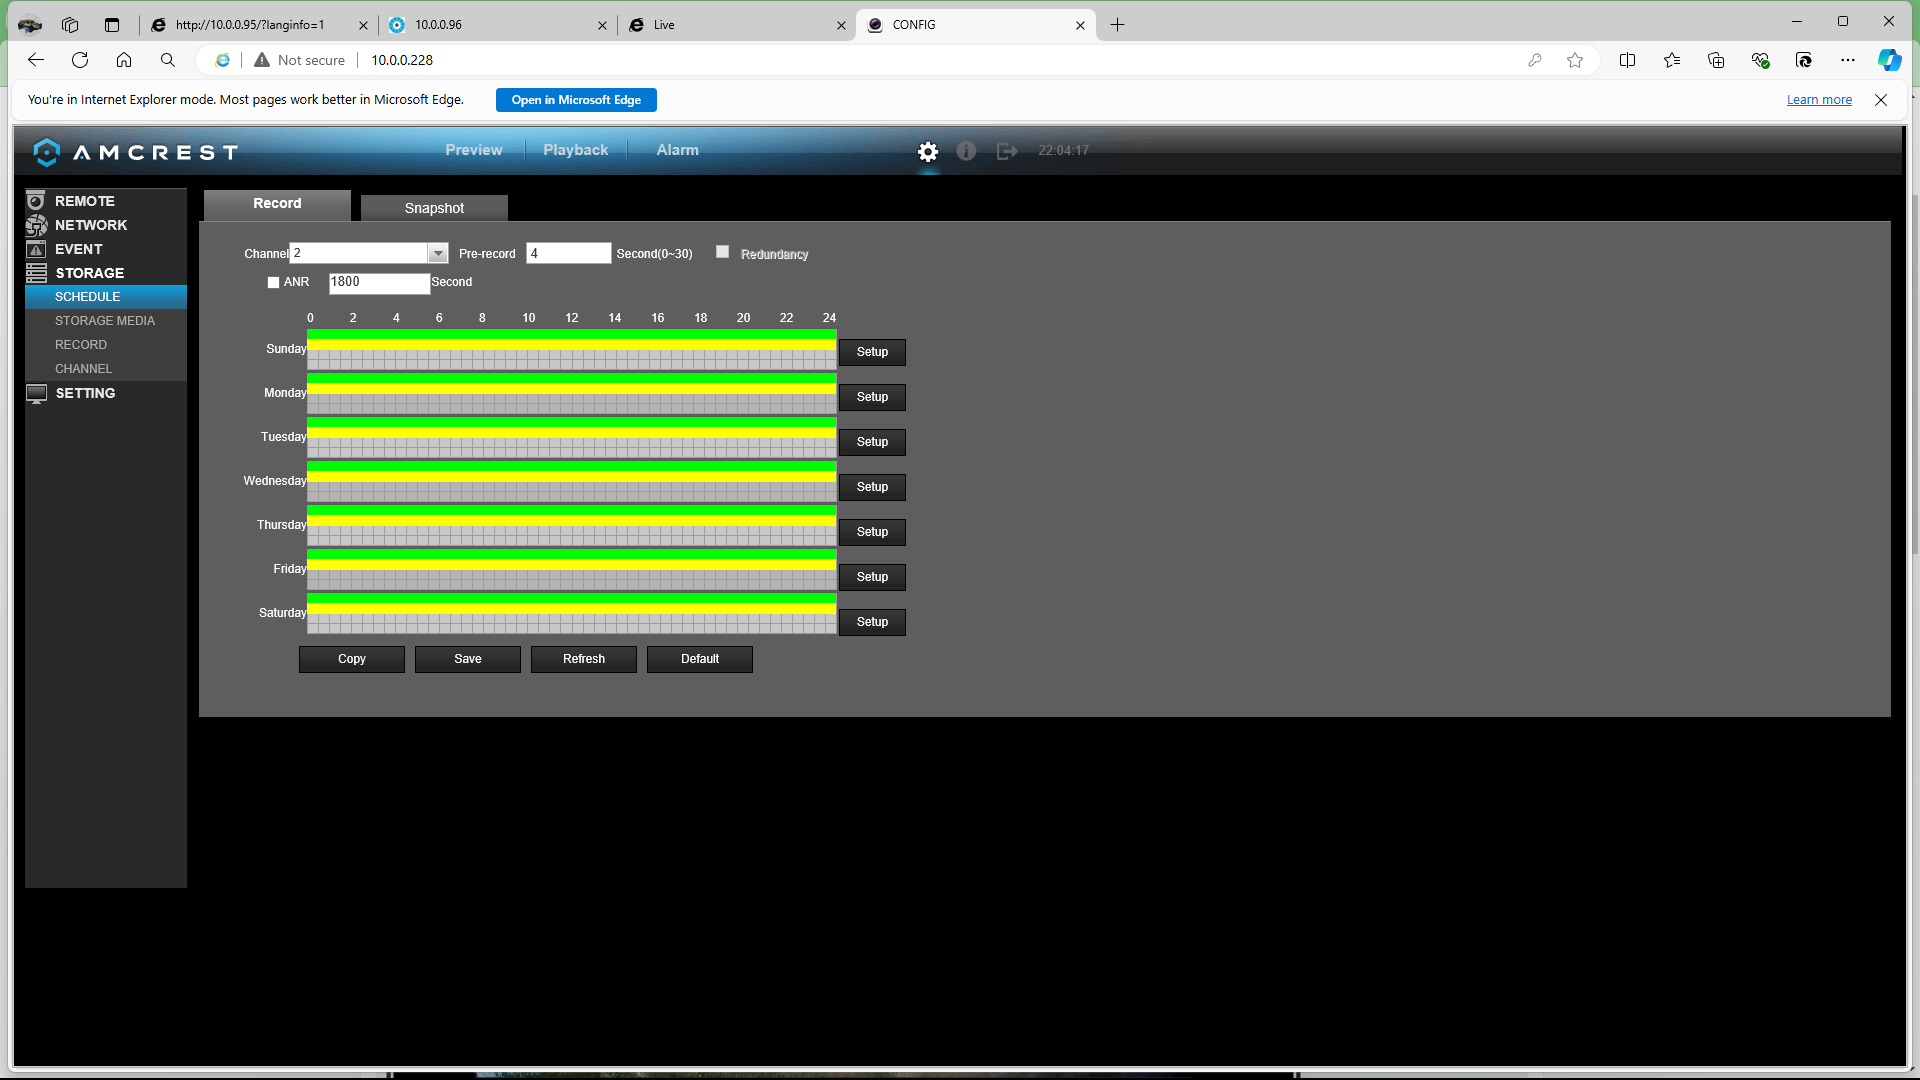Viewport: 1920px width, 1080px height.
Task: Toggle the Redundancy checkbox
Action: click(x=722, y=252)
